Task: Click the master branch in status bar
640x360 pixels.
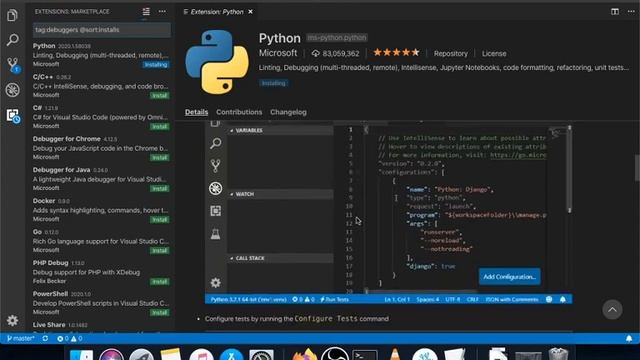Action: point(21,338)
